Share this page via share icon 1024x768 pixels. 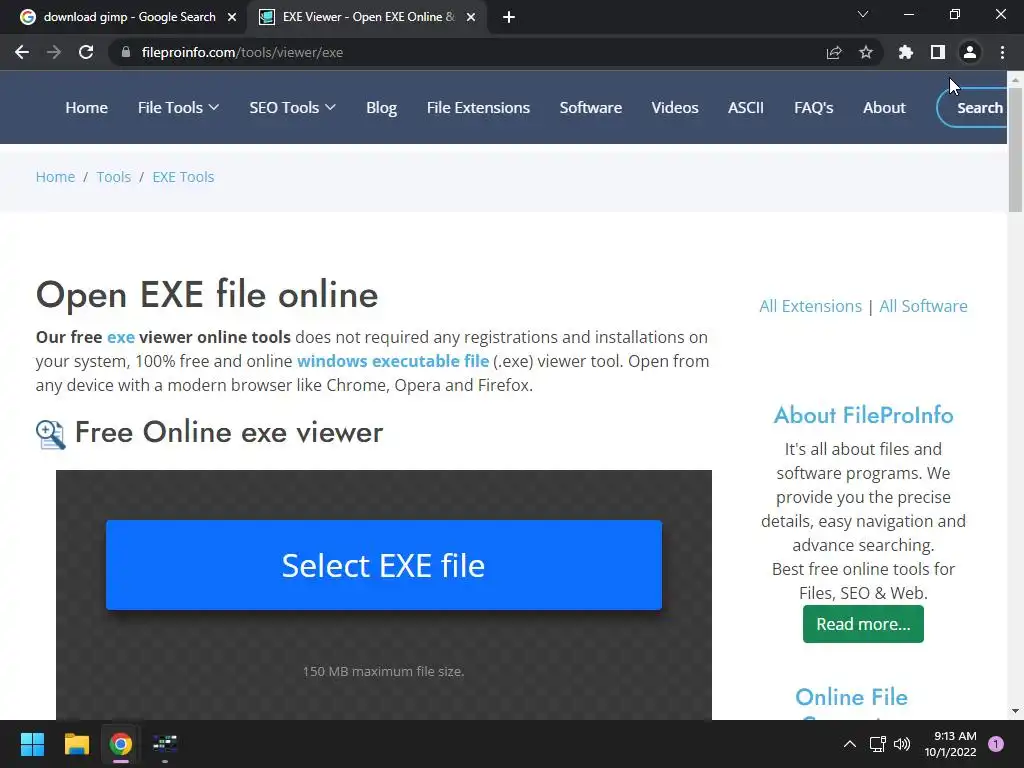tap(834, 52)
